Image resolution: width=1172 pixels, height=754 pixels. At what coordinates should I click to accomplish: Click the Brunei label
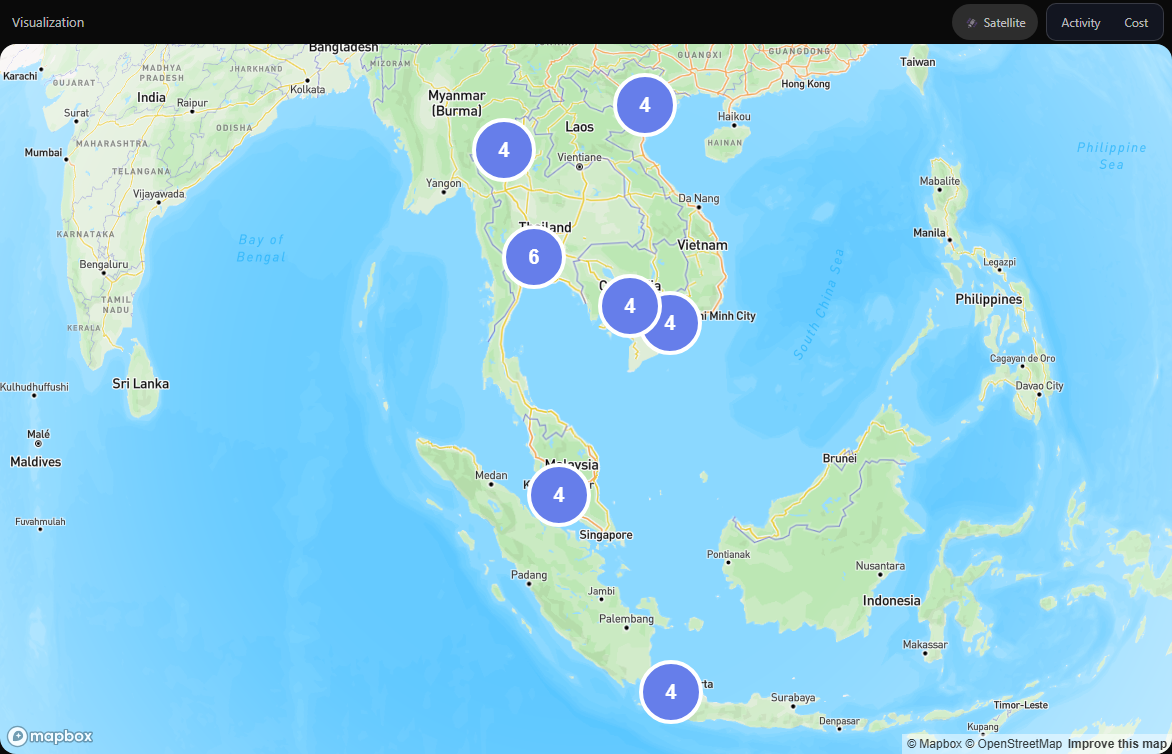[x=839, y=458]
